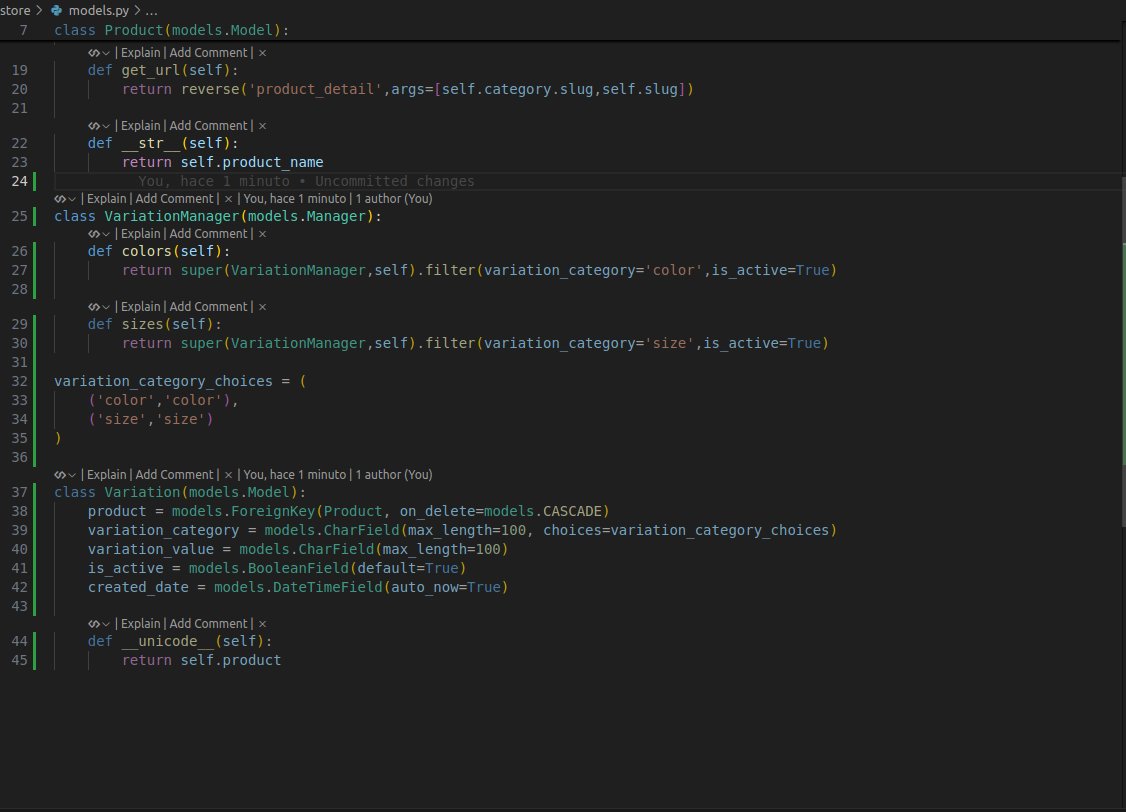Click Explain above the VariationManager class
This screenshot has height=812, width=1126.
[106, 199]
